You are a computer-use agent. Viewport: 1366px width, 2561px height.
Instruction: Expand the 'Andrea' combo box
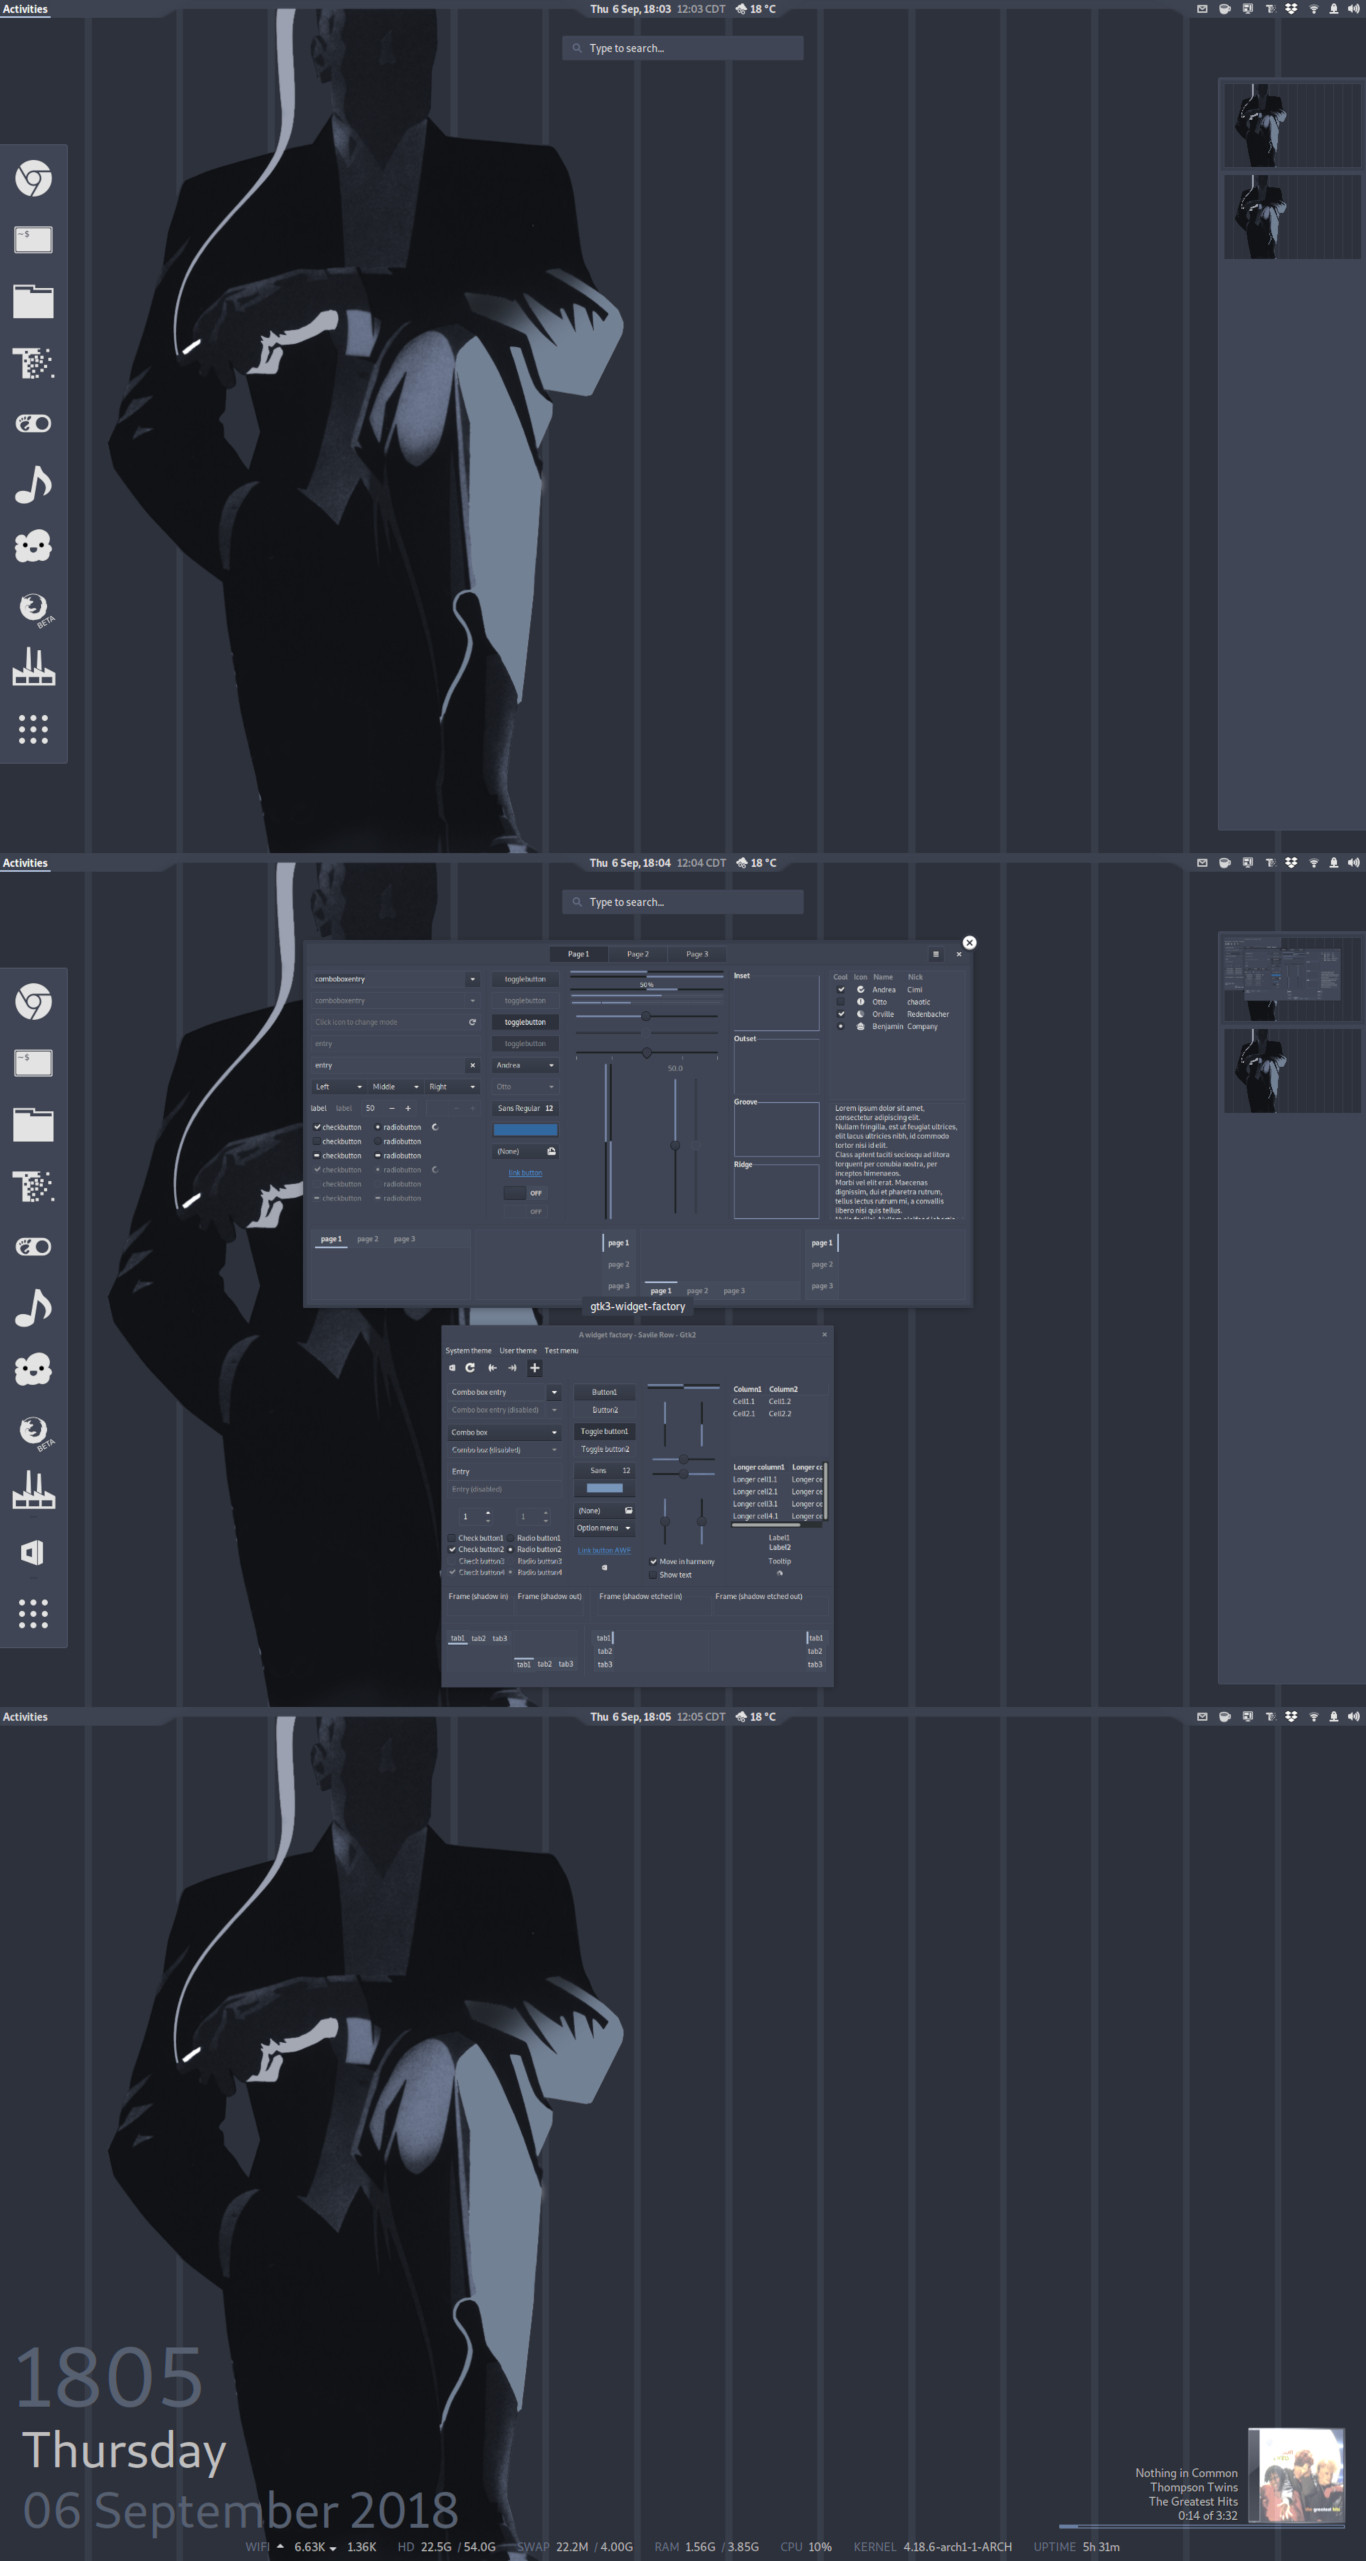pyautogui.click(x=525, y=1065)
